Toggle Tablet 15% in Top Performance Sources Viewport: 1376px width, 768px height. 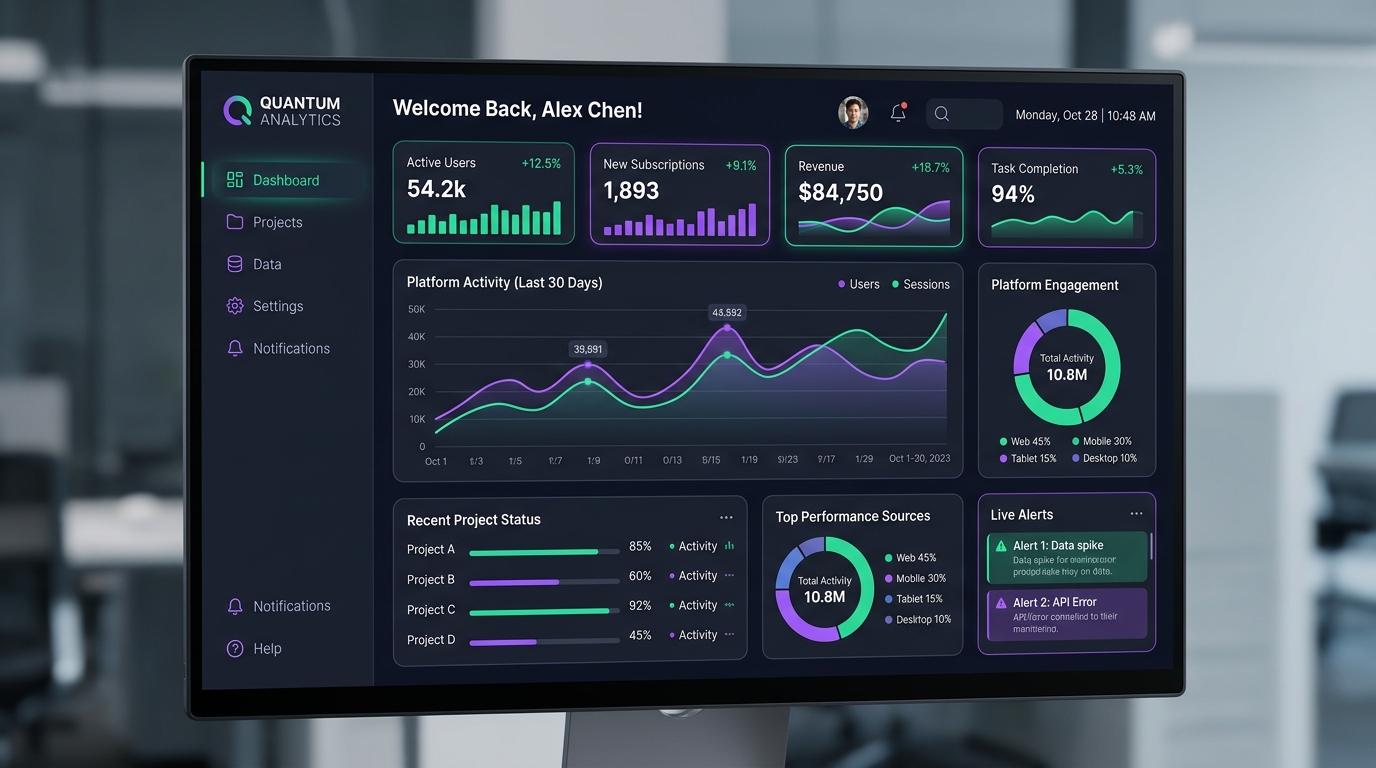click(913, 599)
